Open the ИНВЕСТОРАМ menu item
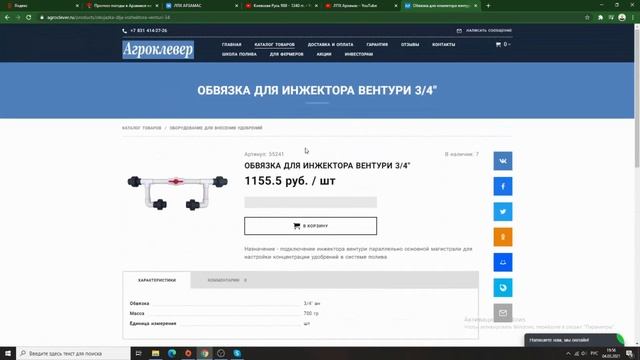This screenshot has height=360, width=640. 359,54
